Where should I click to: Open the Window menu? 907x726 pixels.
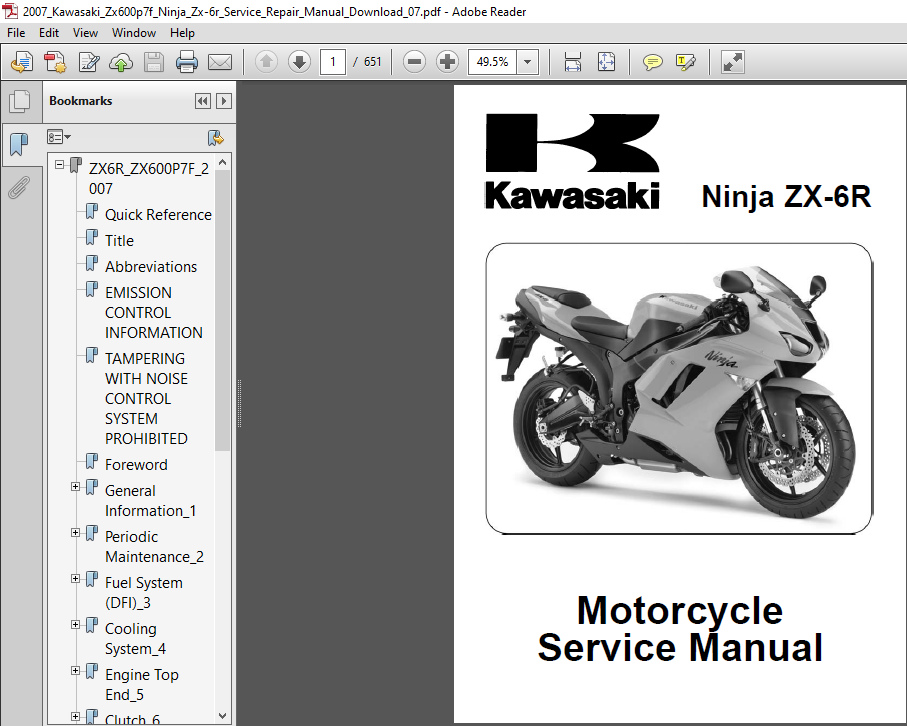[x=134, y=33]
